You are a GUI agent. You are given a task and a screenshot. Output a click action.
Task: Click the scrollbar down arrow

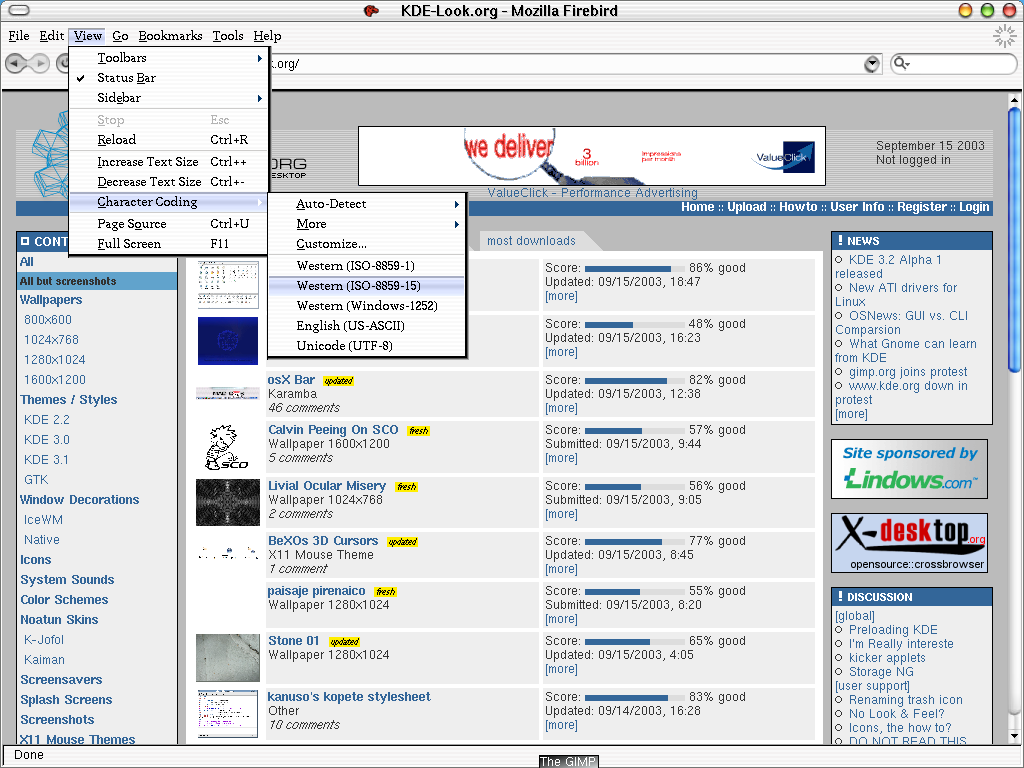coord(1014,736)
